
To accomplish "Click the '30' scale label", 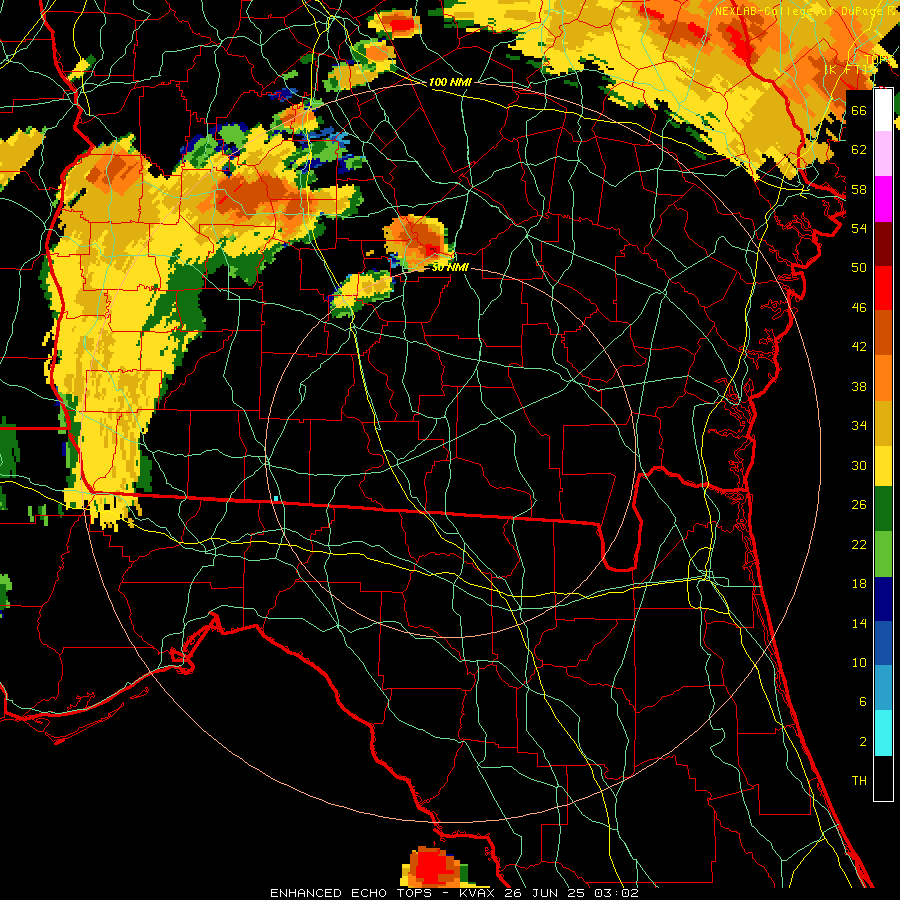I will 859,465.
